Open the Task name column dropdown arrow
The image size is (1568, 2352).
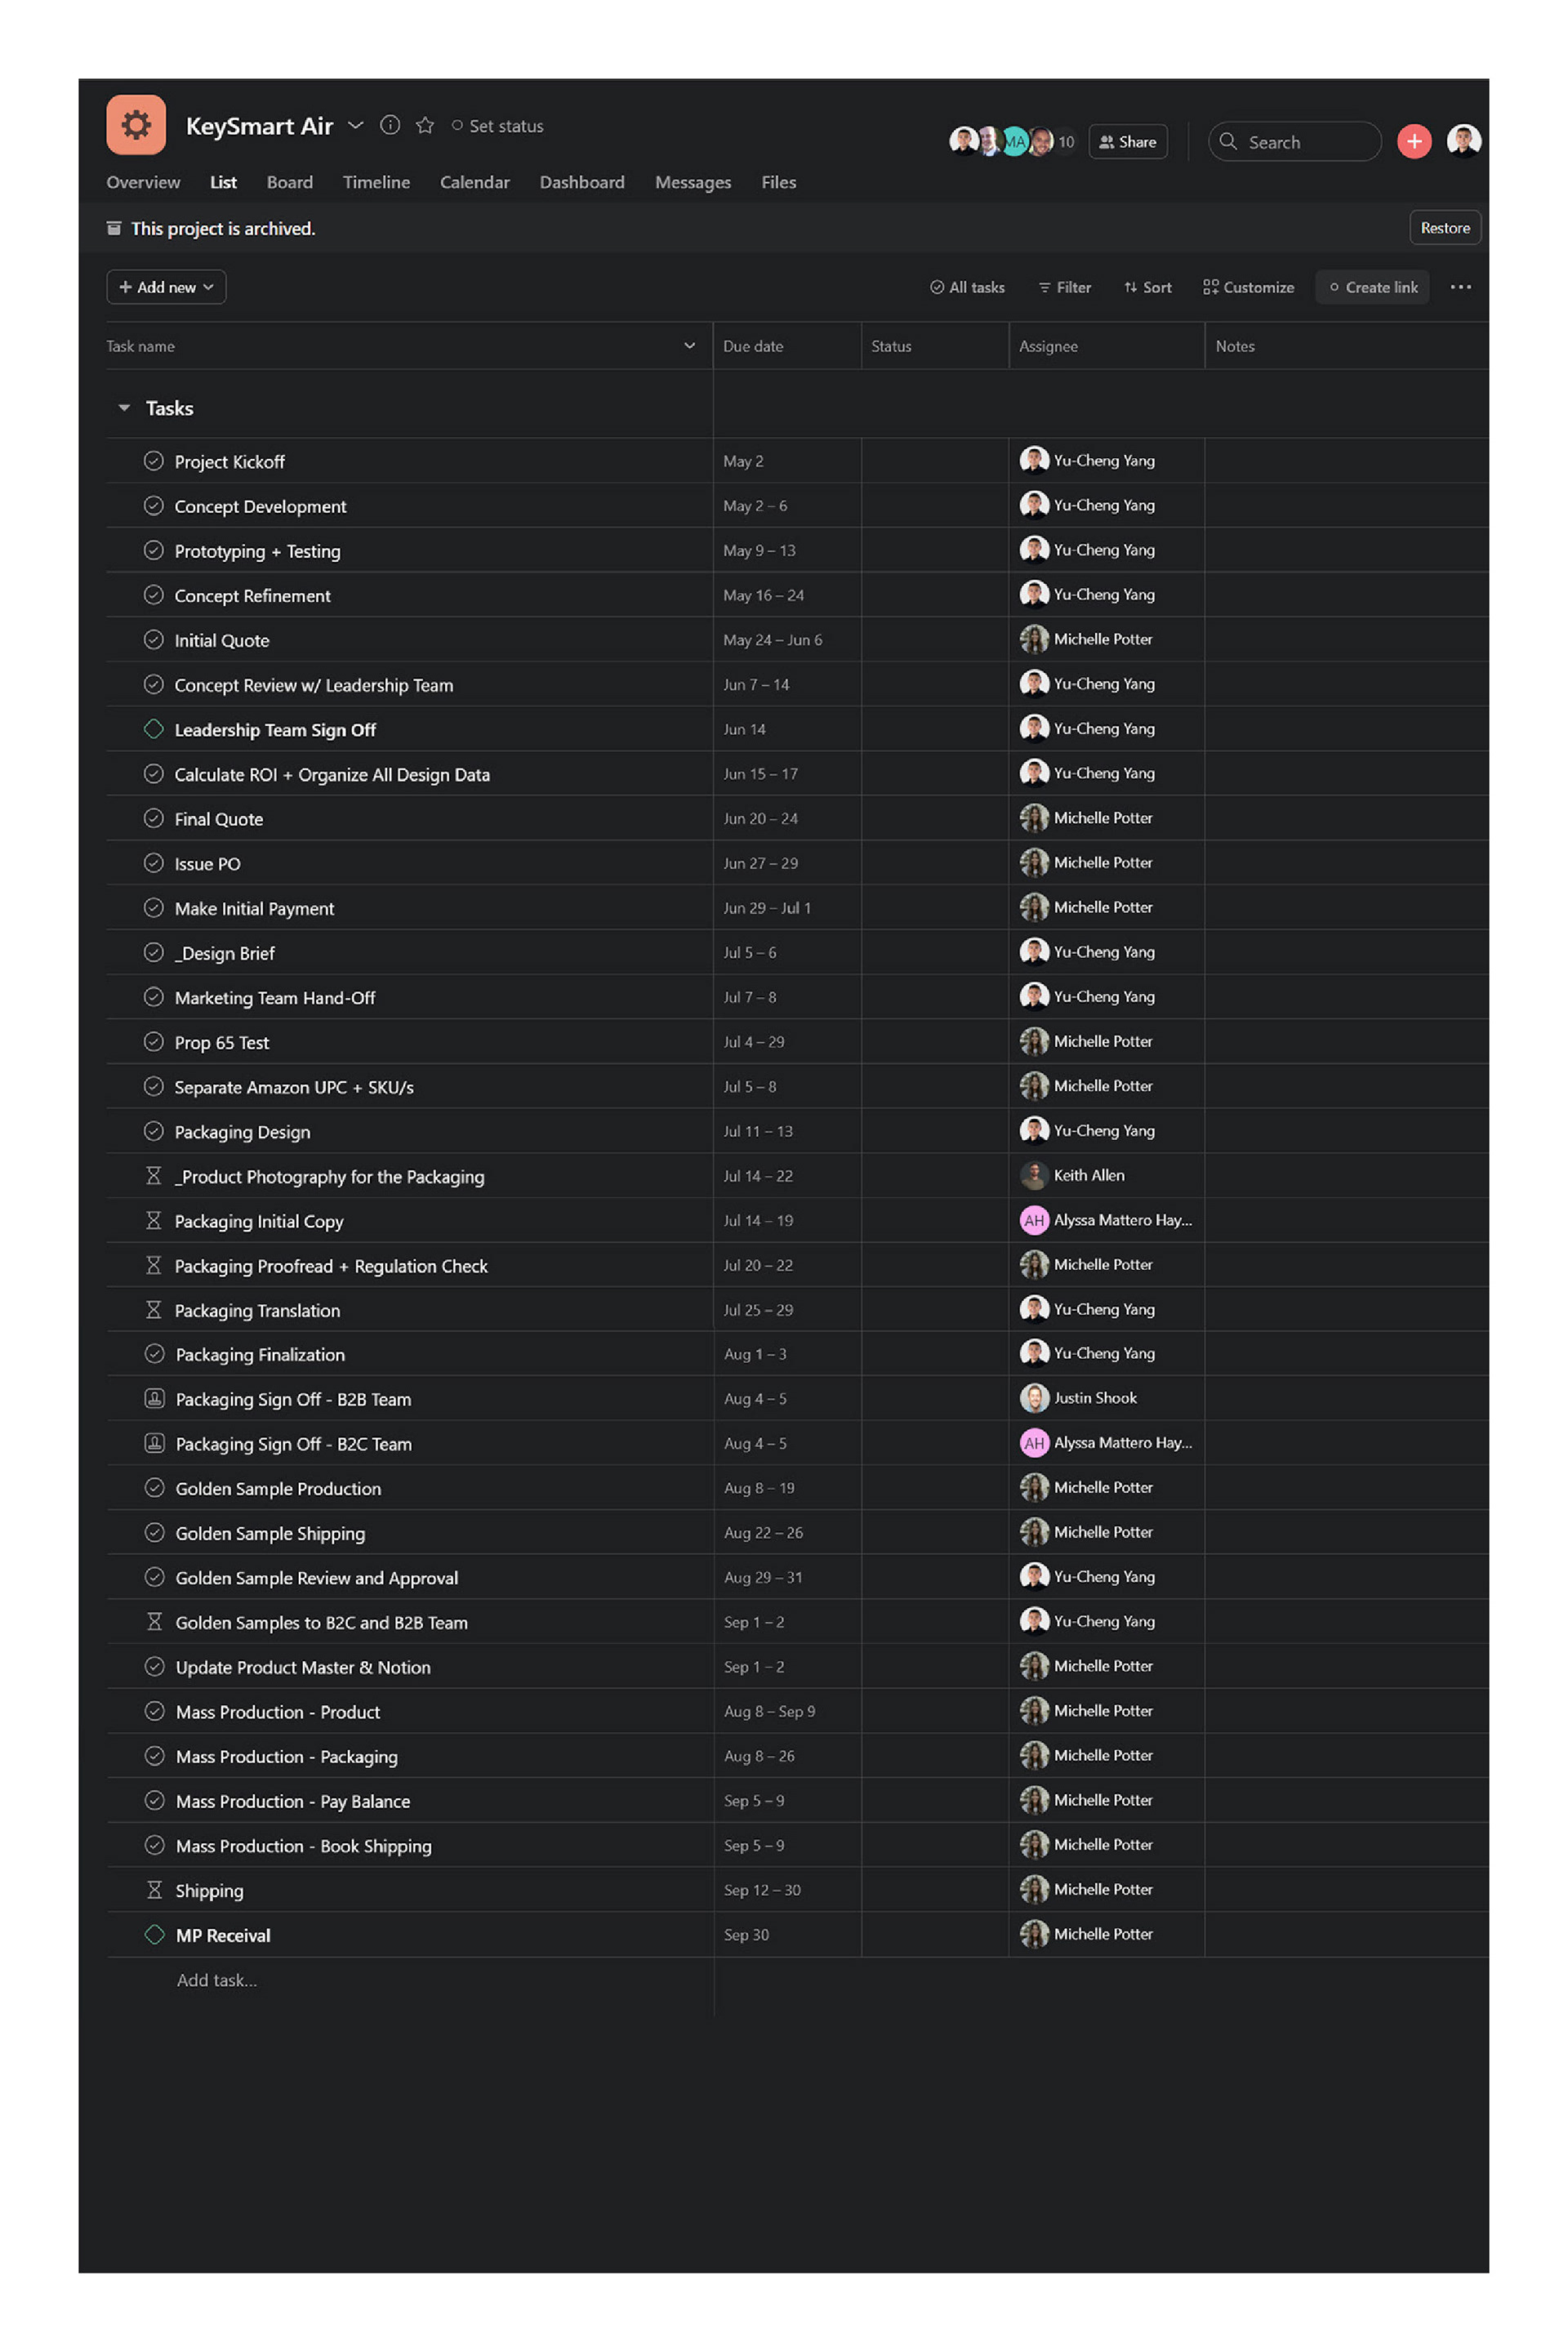689,346
